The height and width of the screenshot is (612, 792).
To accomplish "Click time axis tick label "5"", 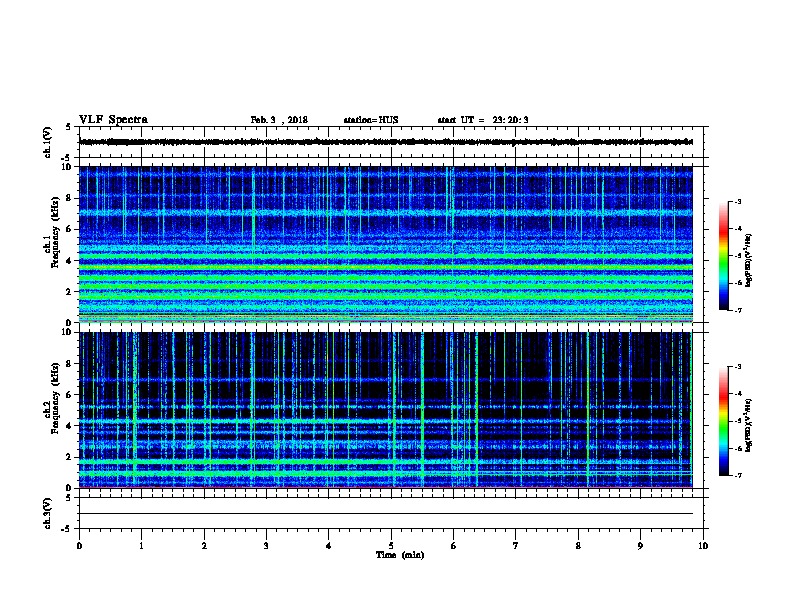I will (391, 546).
